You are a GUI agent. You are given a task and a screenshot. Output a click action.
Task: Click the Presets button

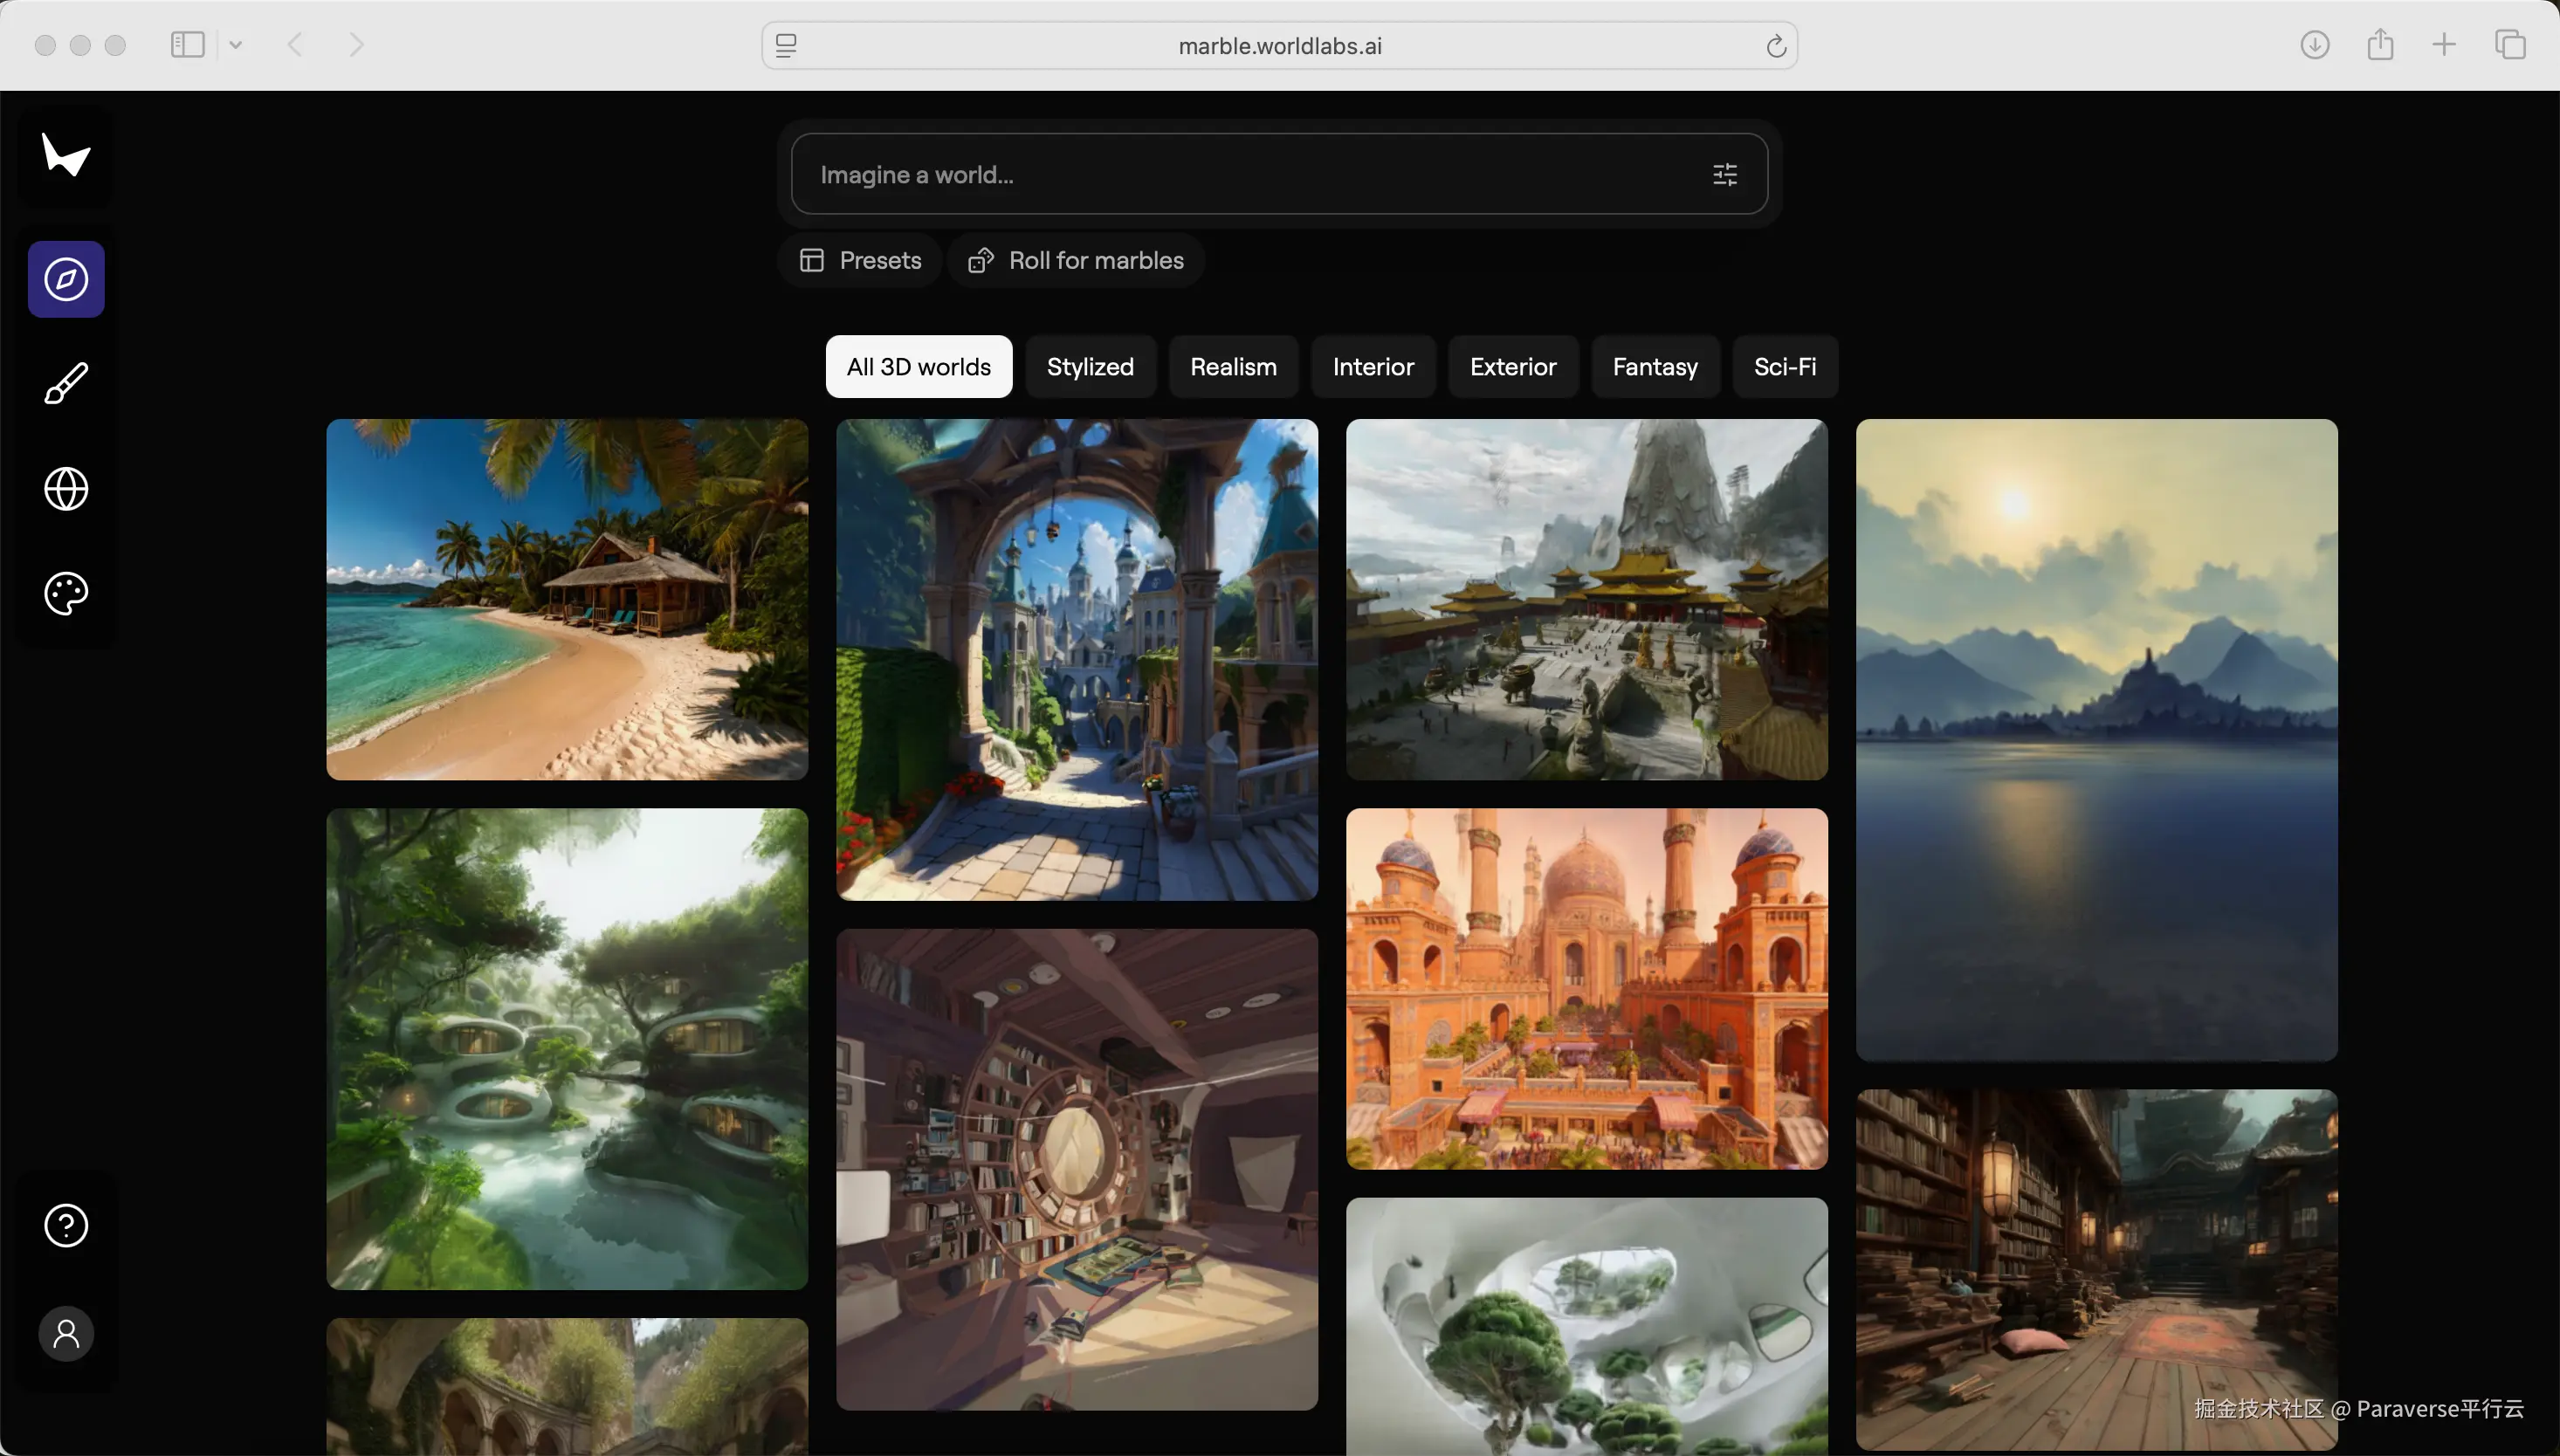pos(860,260)
